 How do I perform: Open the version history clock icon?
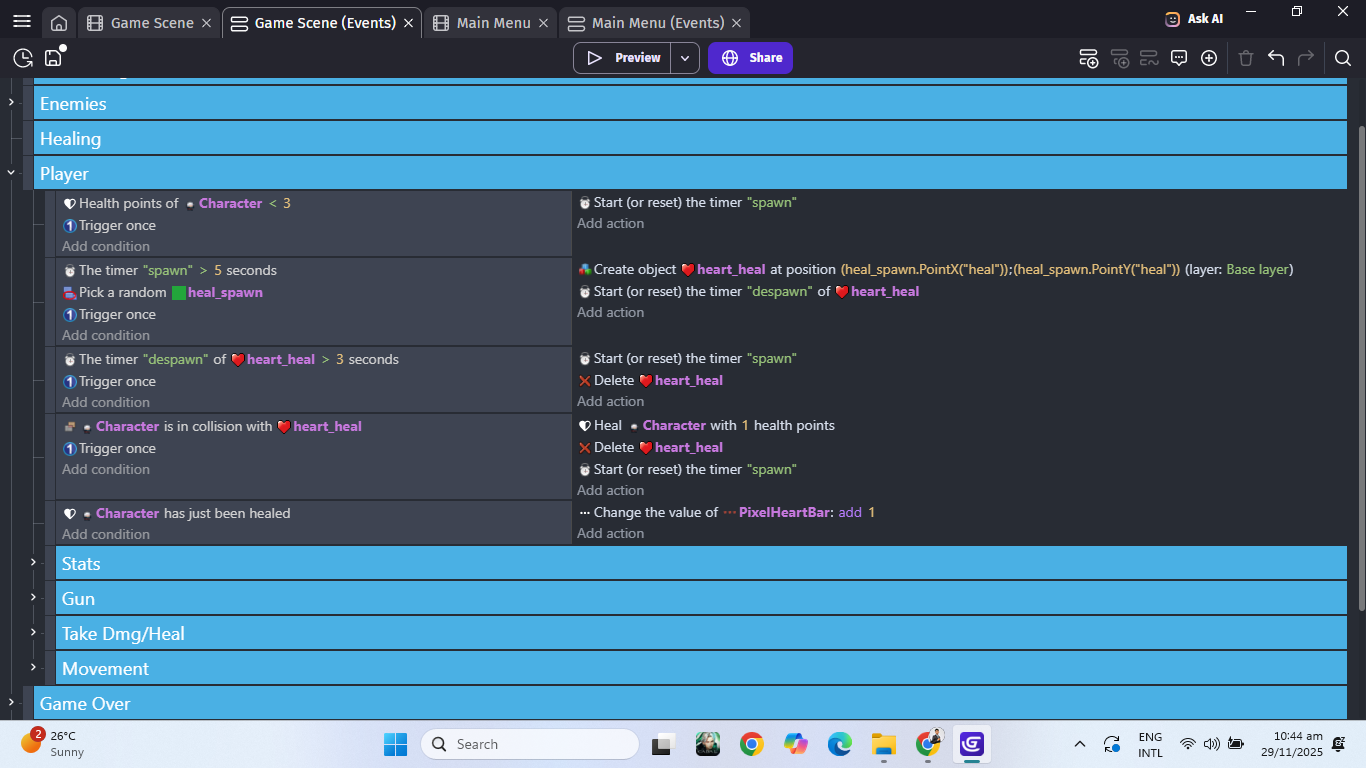(x=22, y=58)
